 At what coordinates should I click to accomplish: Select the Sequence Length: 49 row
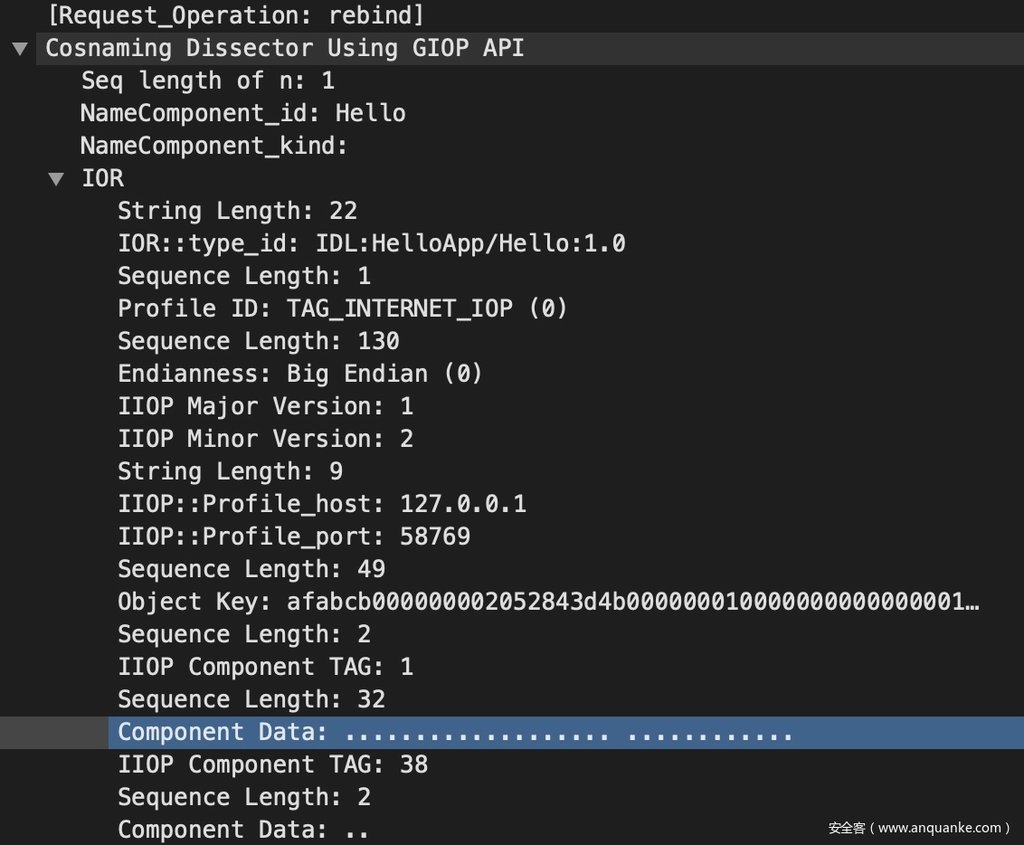coord(251,569)
